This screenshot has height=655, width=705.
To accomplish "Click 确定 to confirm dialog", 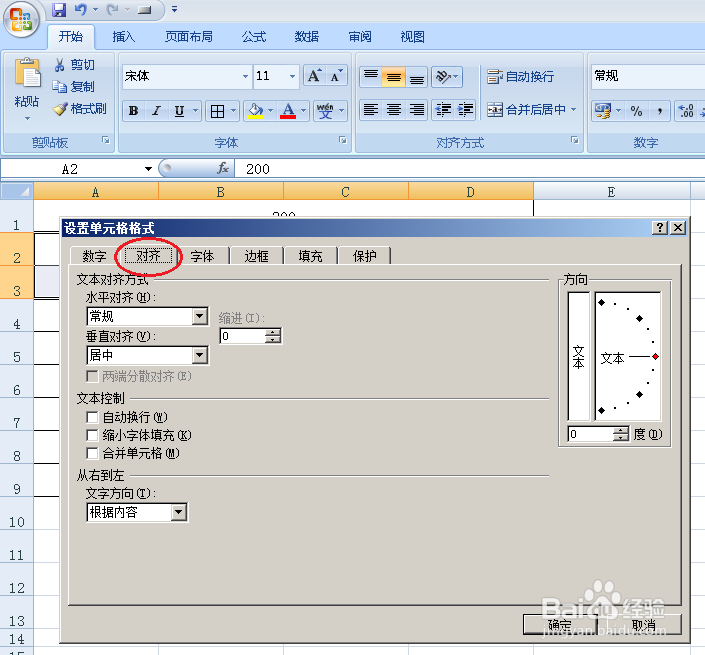I will [560, 625].
